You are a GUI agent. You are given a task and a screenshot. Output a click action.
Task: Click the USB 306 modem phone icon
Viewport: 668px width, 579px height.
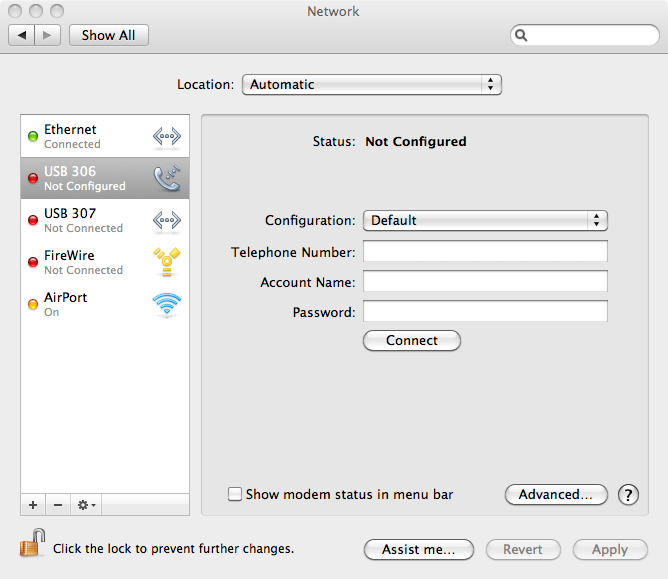coord(166,178)
